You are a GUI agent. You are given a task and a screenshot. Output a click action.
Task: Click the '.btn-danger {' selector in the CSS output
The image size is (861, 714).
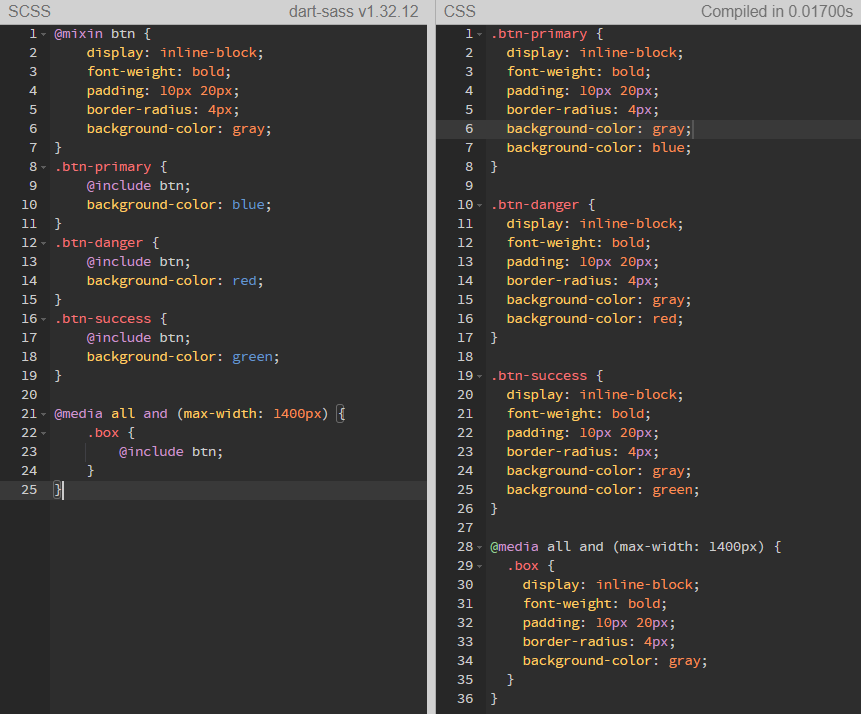point(543,205)
